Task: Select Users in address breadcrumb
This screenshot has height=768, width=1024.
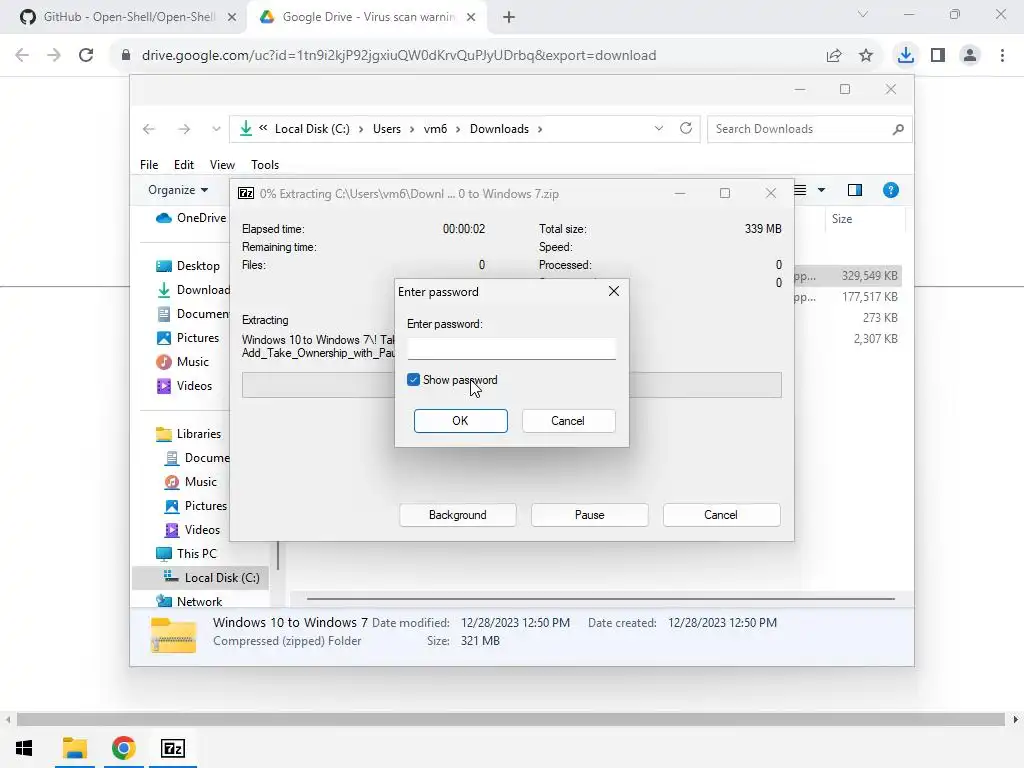Action: click(387, 129)
